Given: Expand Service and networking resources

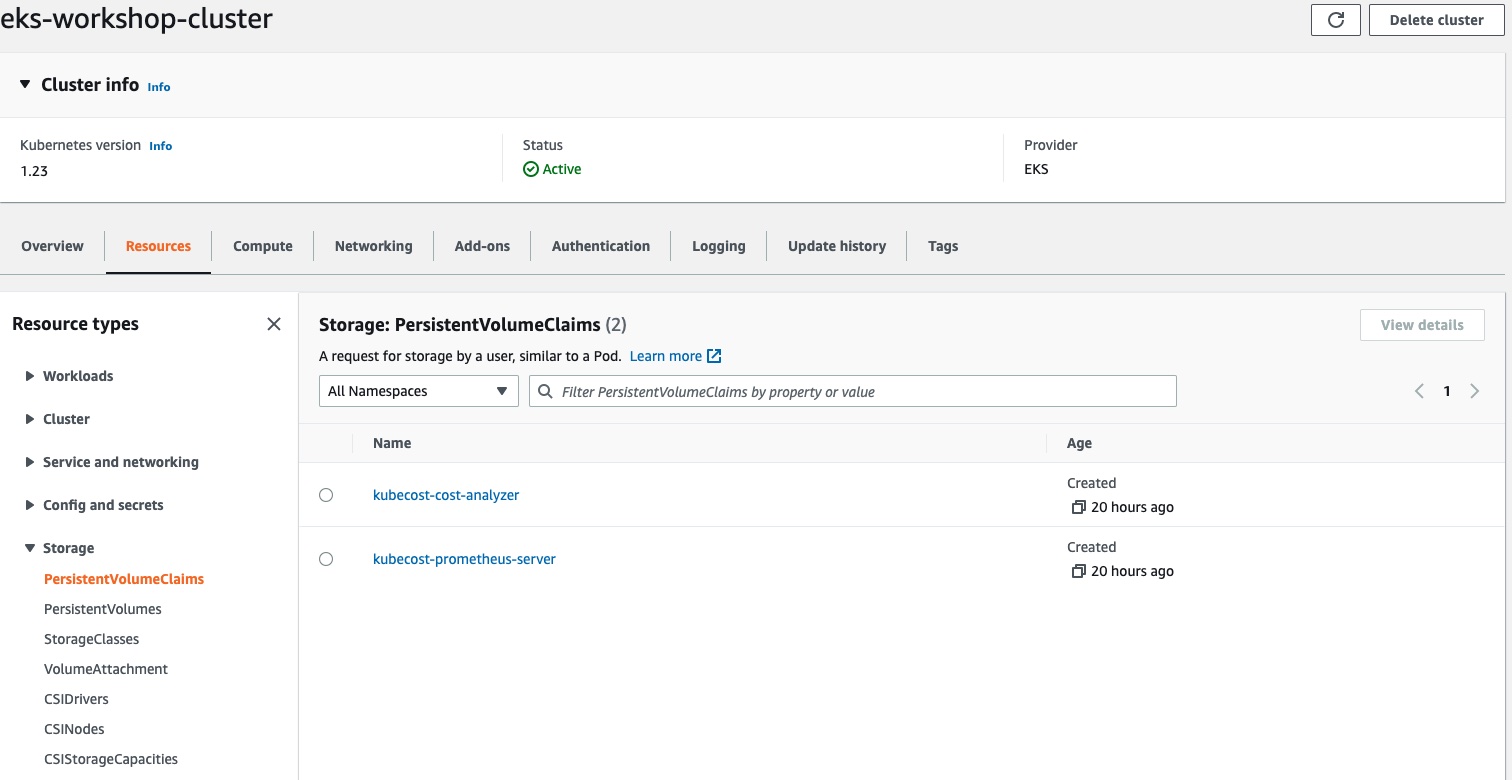Looking at the screenshot, I should pos(30,462).
